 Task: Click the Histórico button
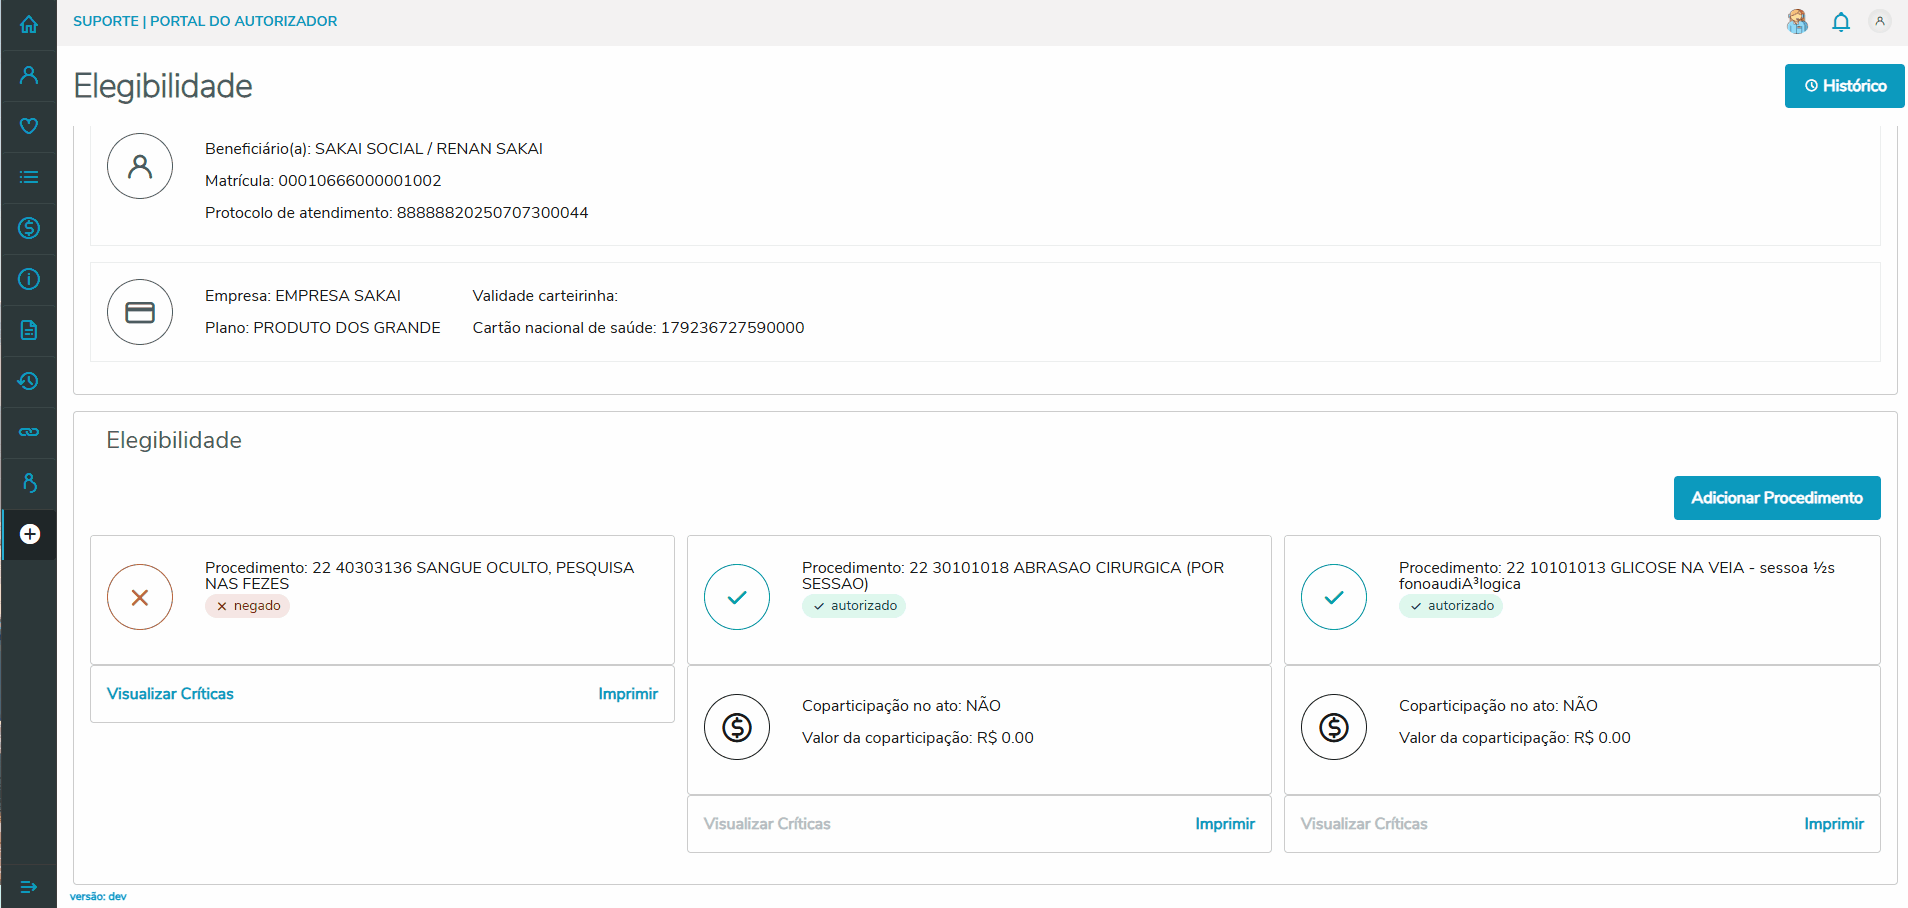[1844, 86]
